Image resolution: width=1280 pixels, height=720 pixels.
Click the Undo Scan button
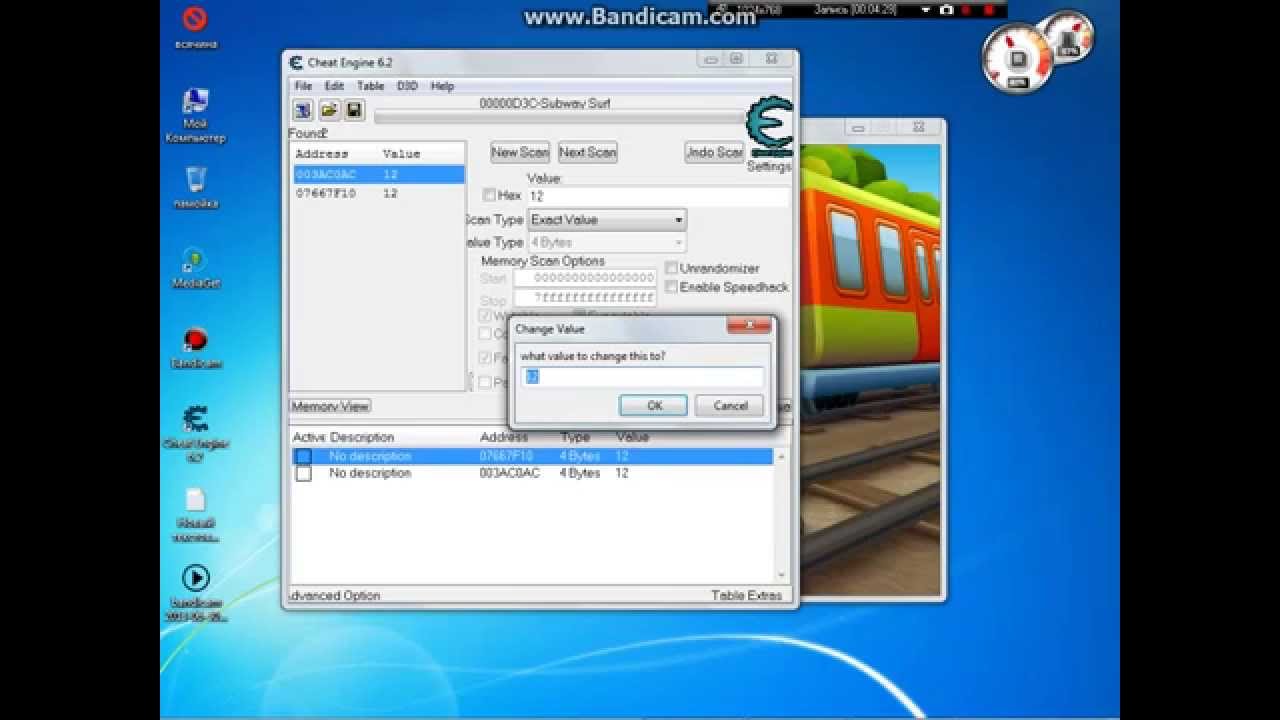[x=714, y=152]
